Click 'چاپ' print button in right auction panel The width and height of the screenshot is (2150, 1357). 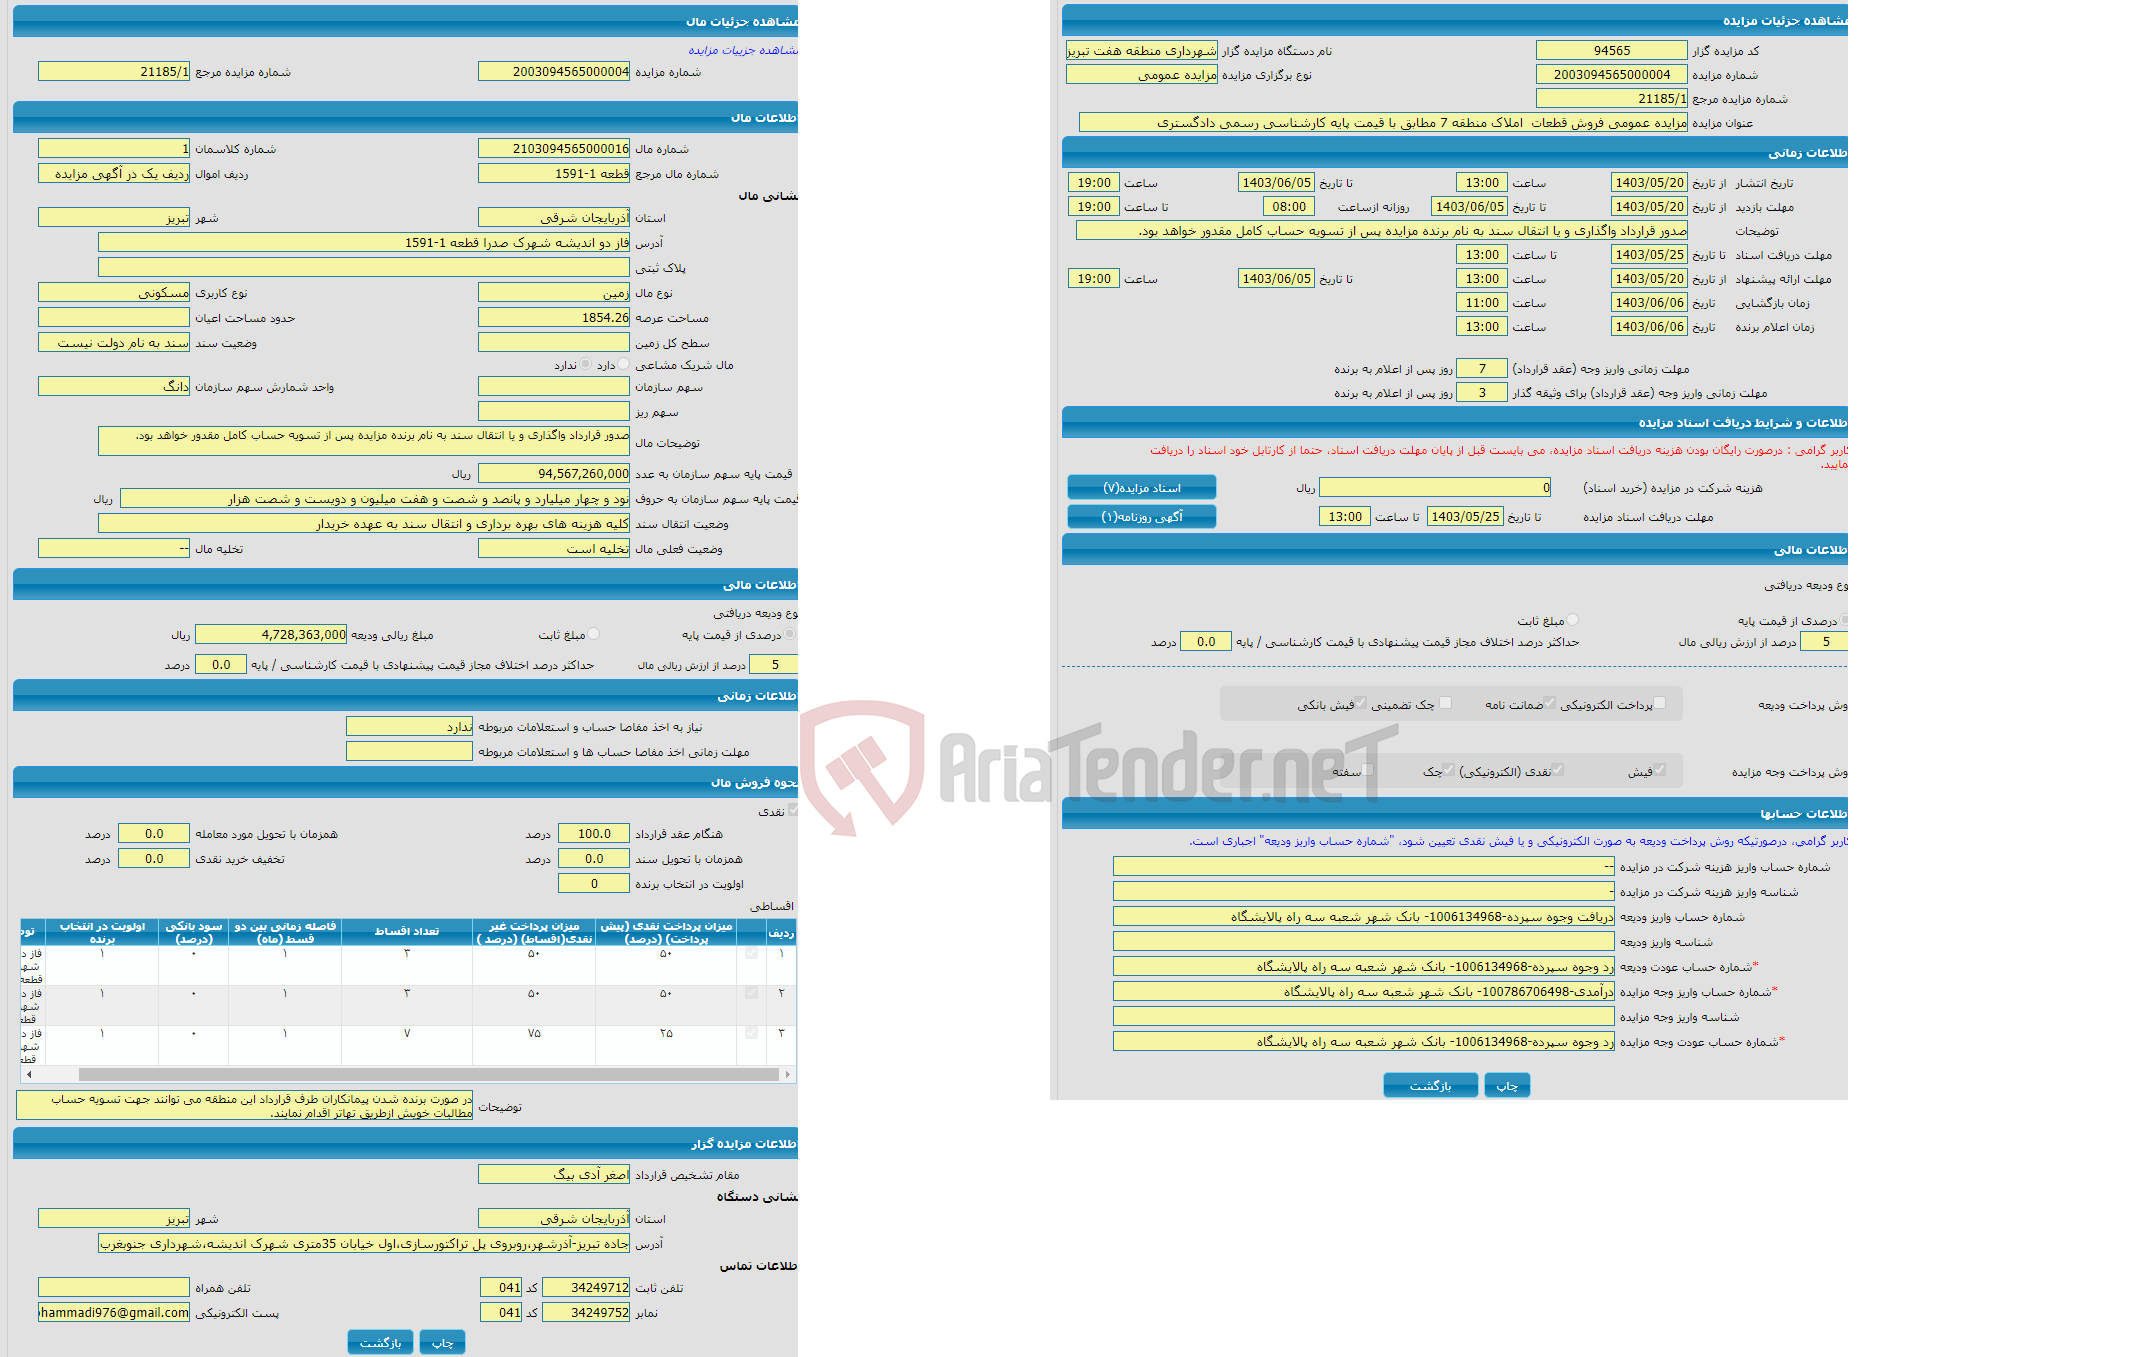(x=1507, y=1085)
